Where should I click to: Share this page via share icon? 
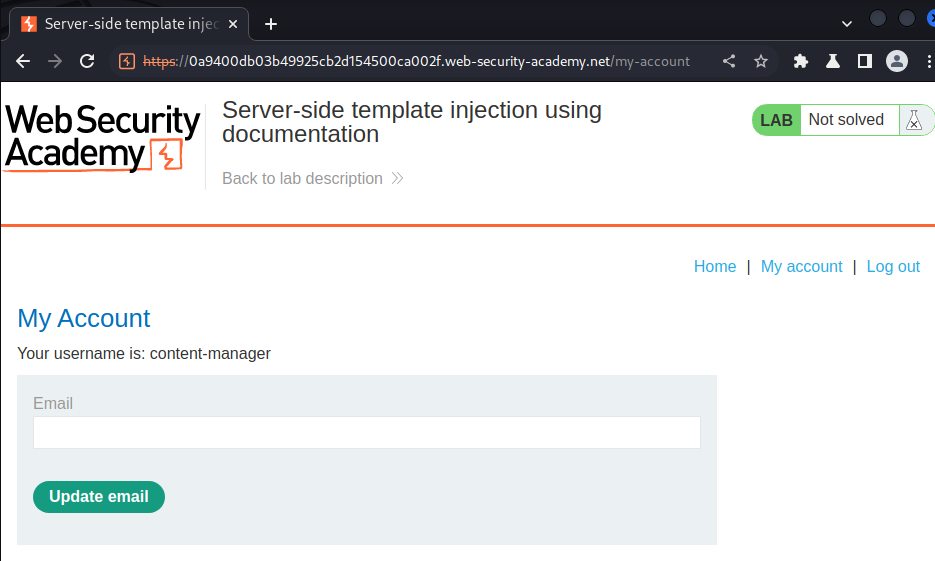[x=729, y=61]
